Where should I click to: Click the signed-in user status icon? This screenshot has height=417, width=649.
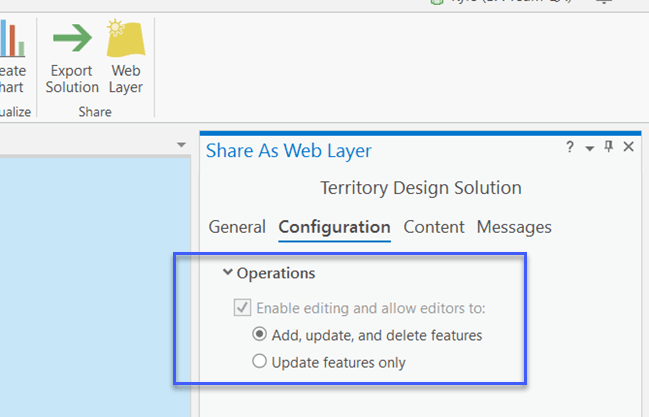(x=436, y=3)
